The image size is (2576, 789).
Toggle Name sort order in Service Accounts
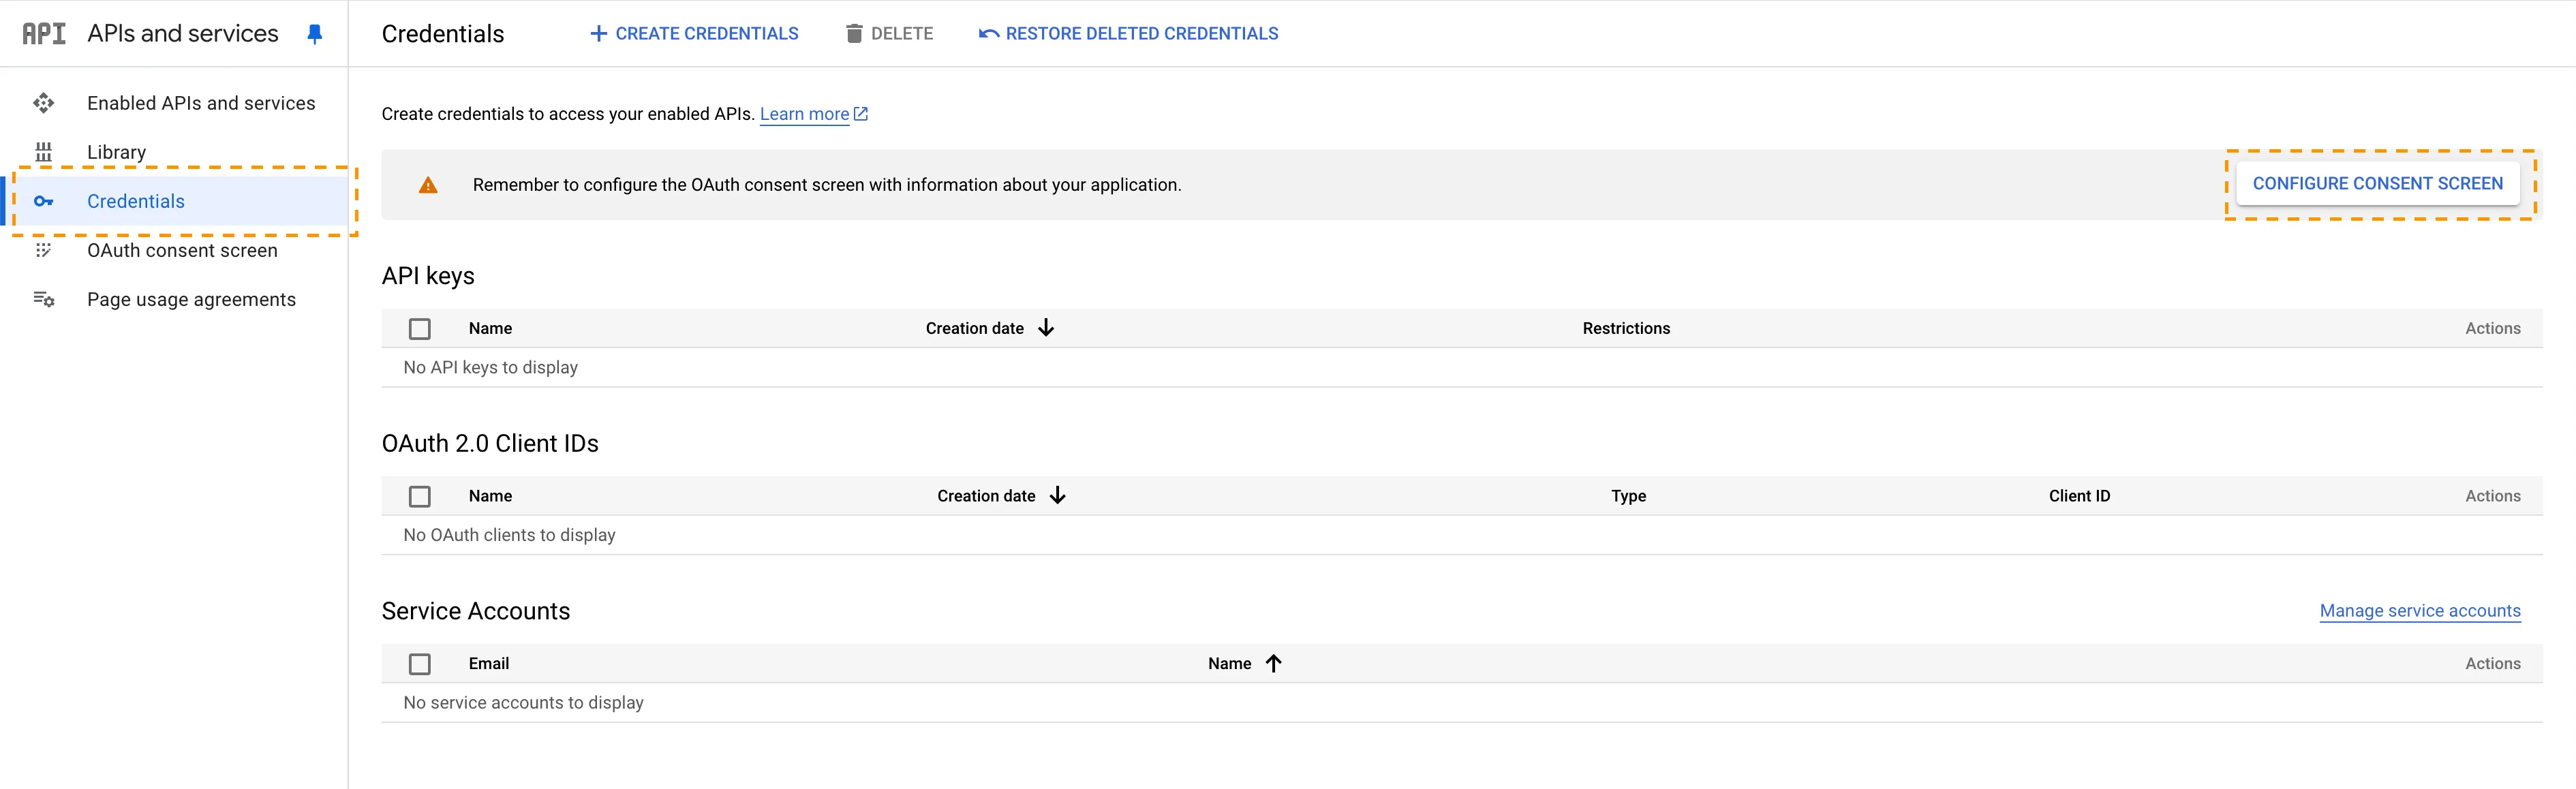pyautogui.click(x=1273, y=662)
